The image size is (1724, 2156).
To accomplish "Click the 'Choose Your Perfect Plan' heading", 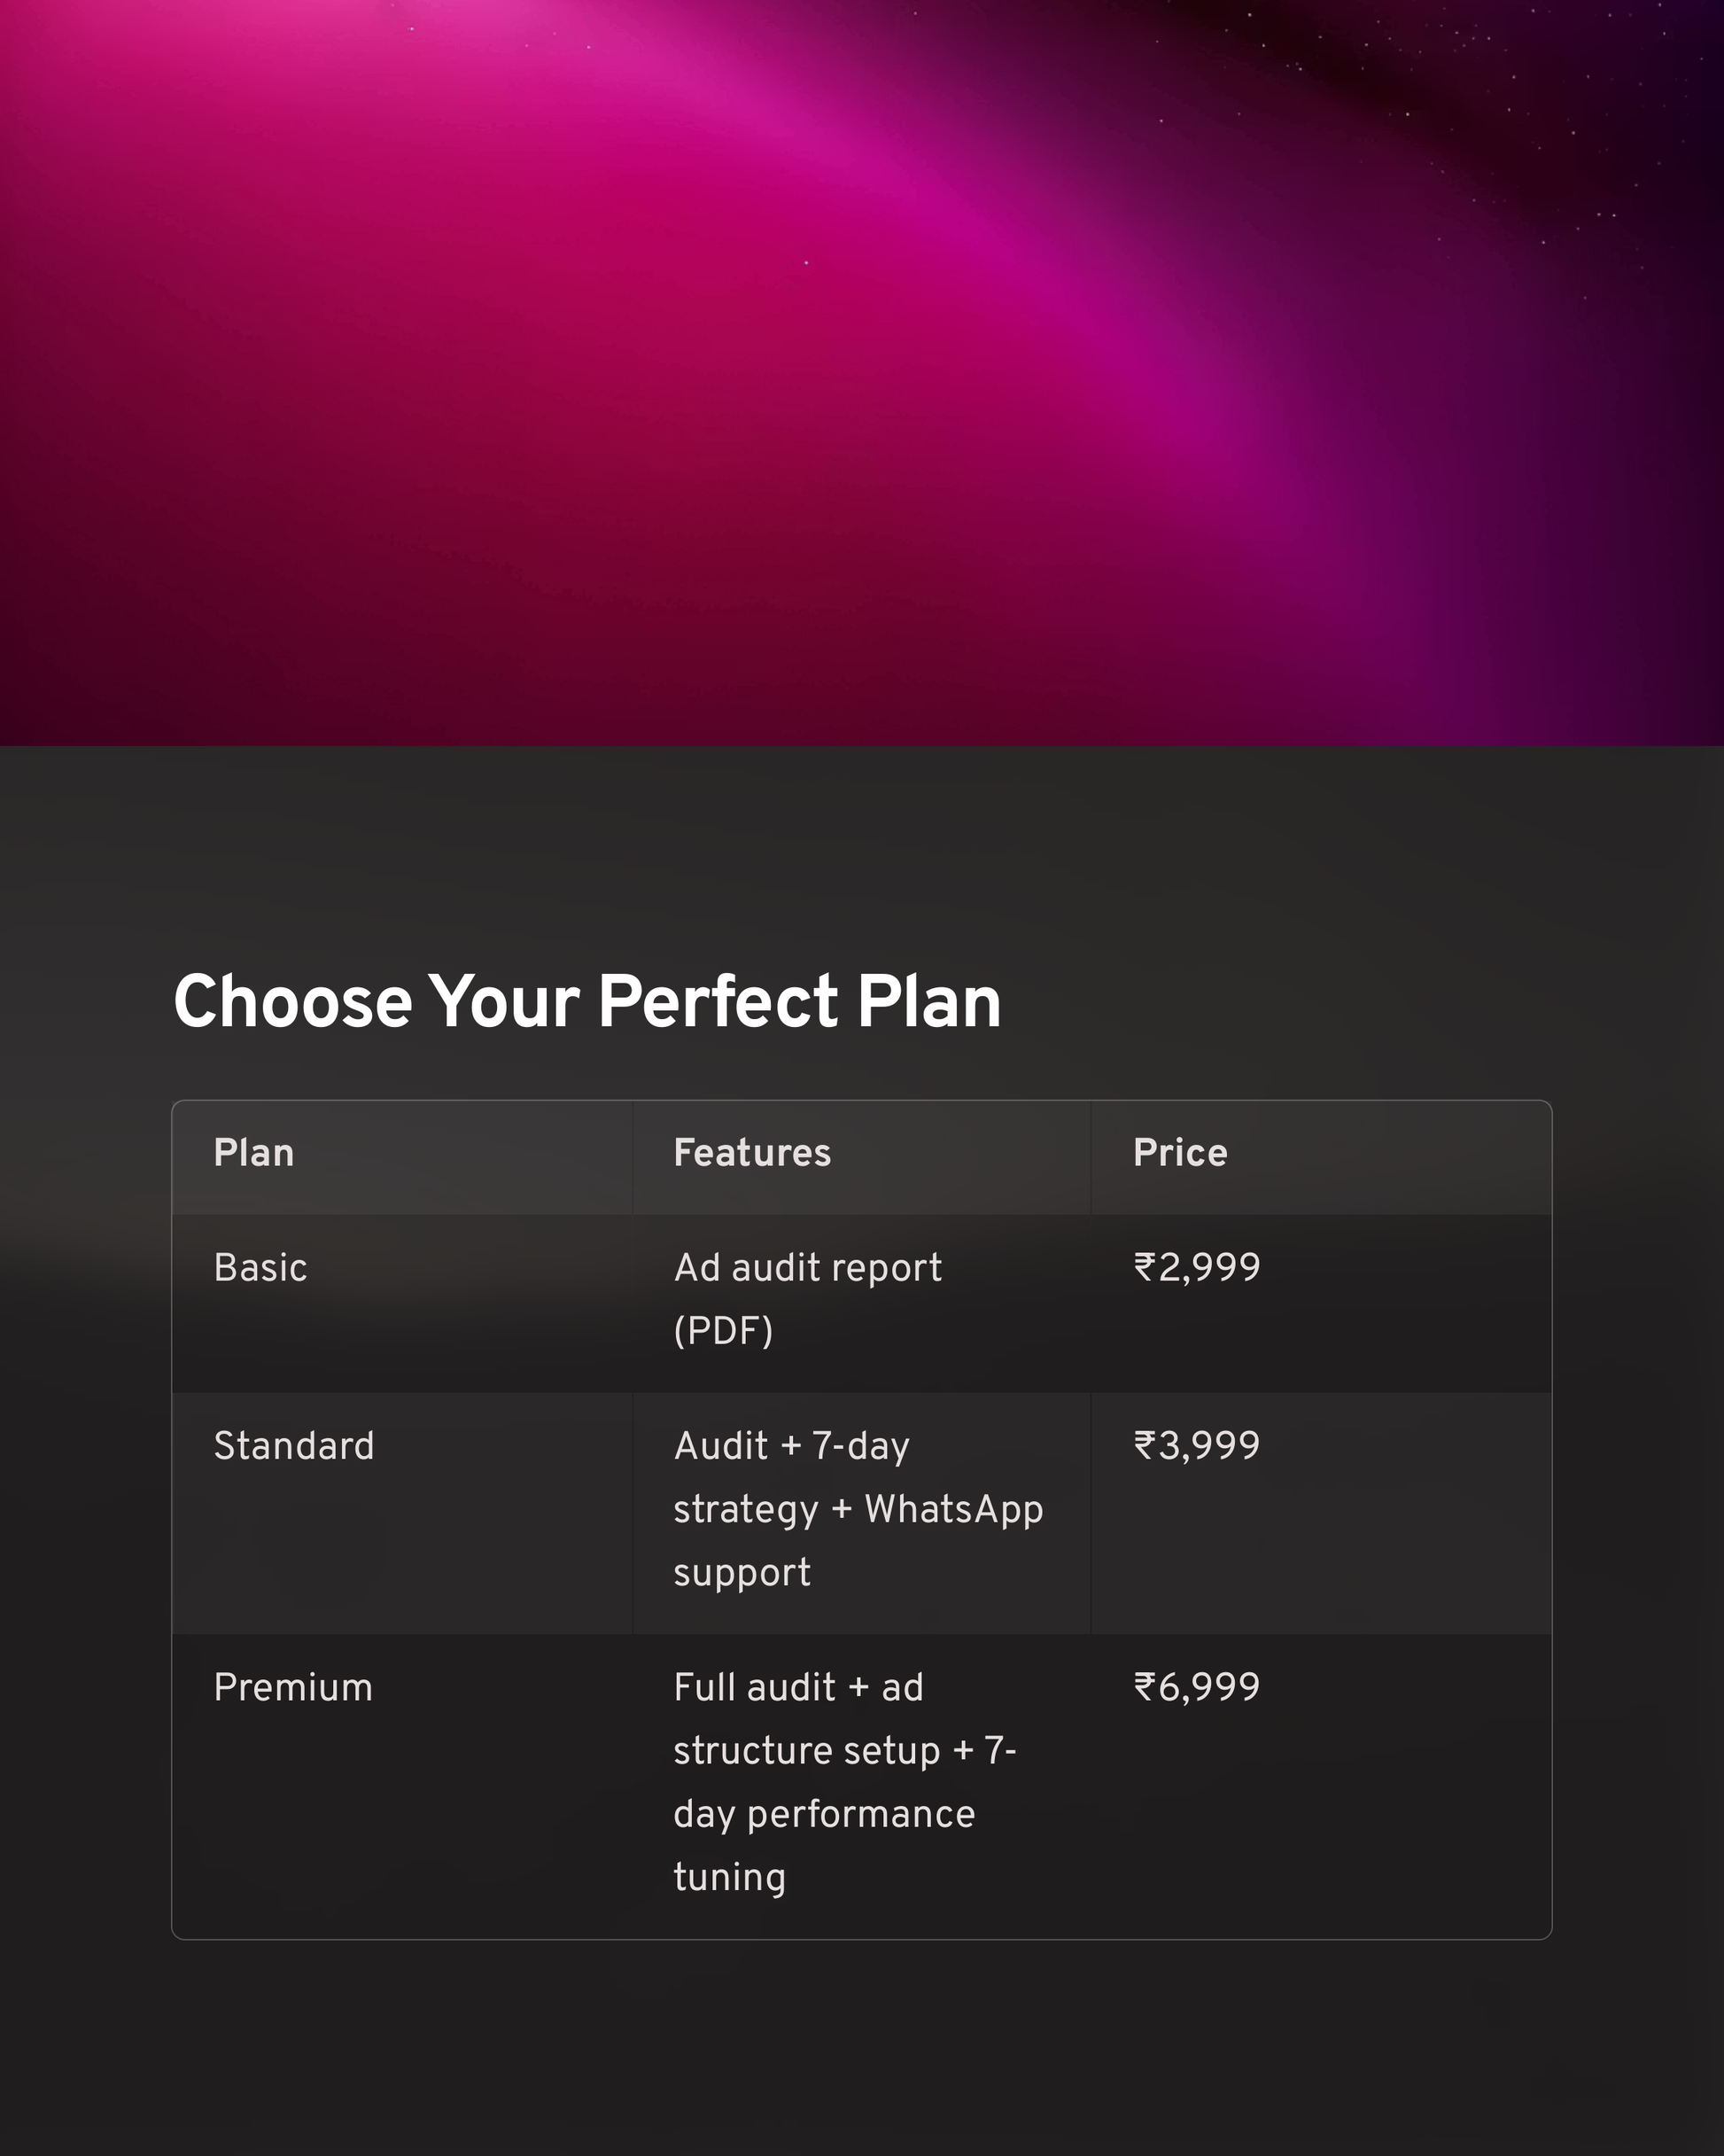I will [587, 1001].
